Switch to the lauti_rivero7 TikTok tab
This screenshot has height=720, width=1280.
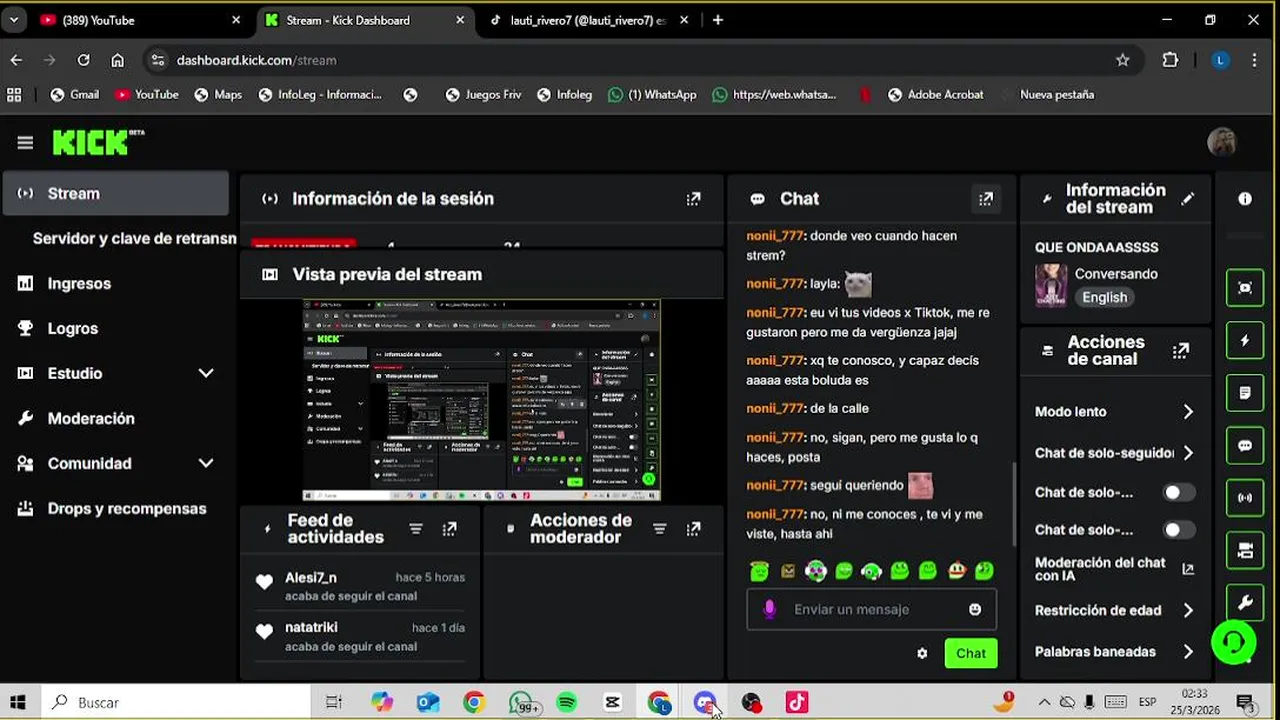tap(588, 20)
